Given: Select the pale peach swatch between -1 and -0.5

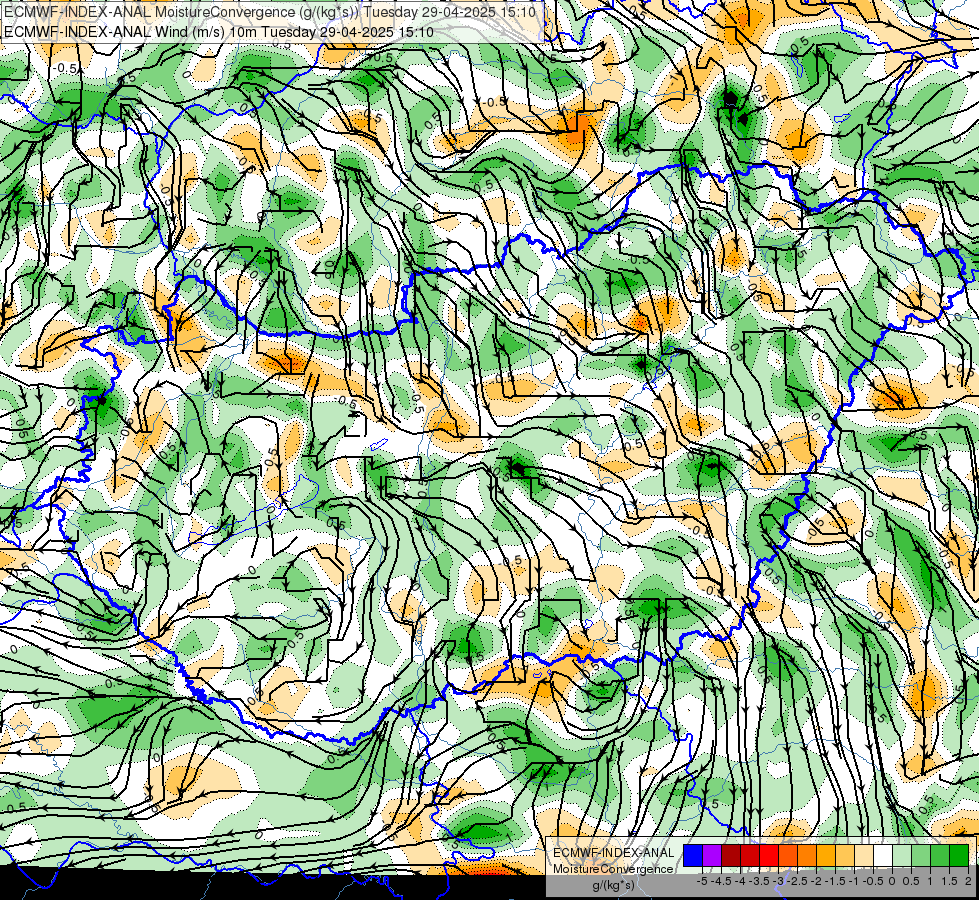Looking at the screenshot, I should 864,856.
